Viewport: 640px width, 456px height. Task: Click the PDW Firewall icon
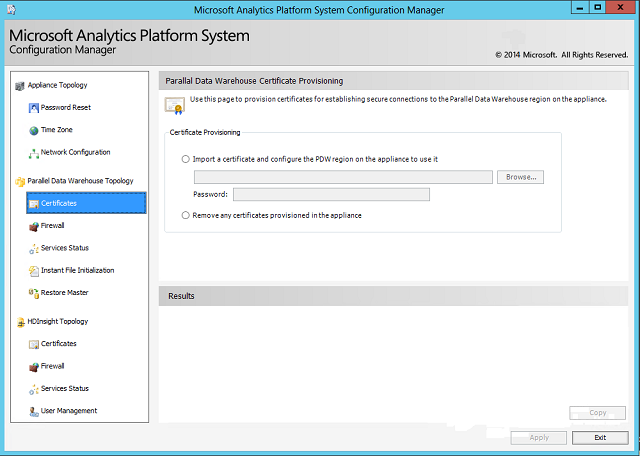pos(34,226)
